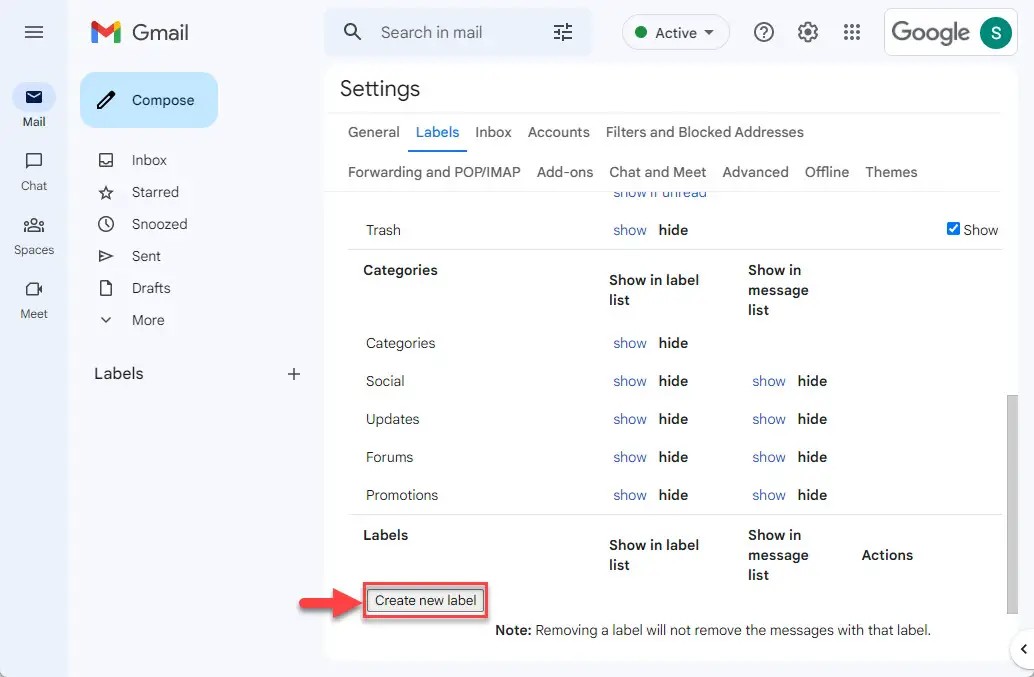Viewport: 1034px width, 677px height.
Task: Open the main menu hamburger icon
Action: (x=34, y=32)
